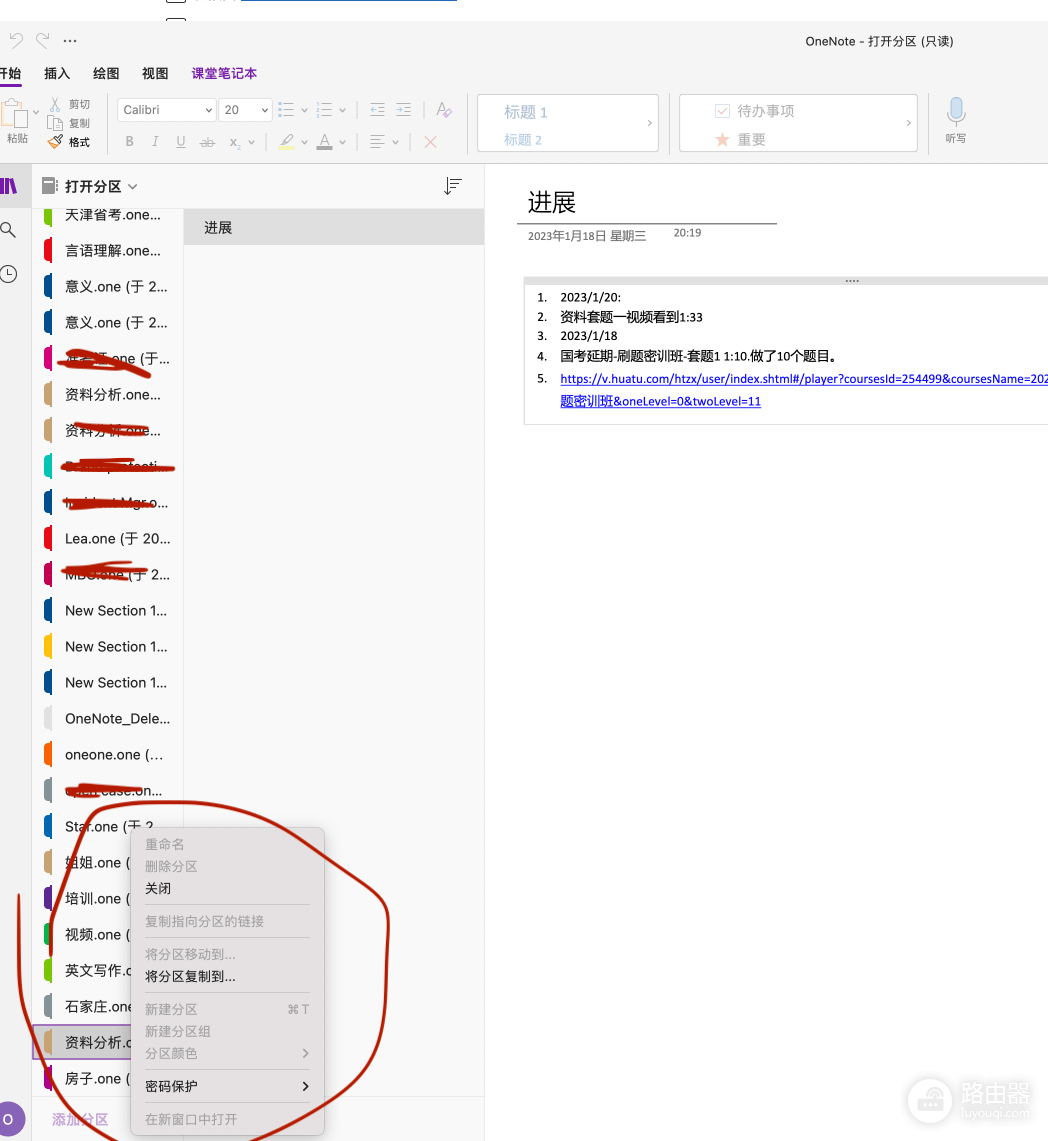Click the page date 2023年1月18日
This screenshot has height=1141, width=1048.
(x=587, y=236)
